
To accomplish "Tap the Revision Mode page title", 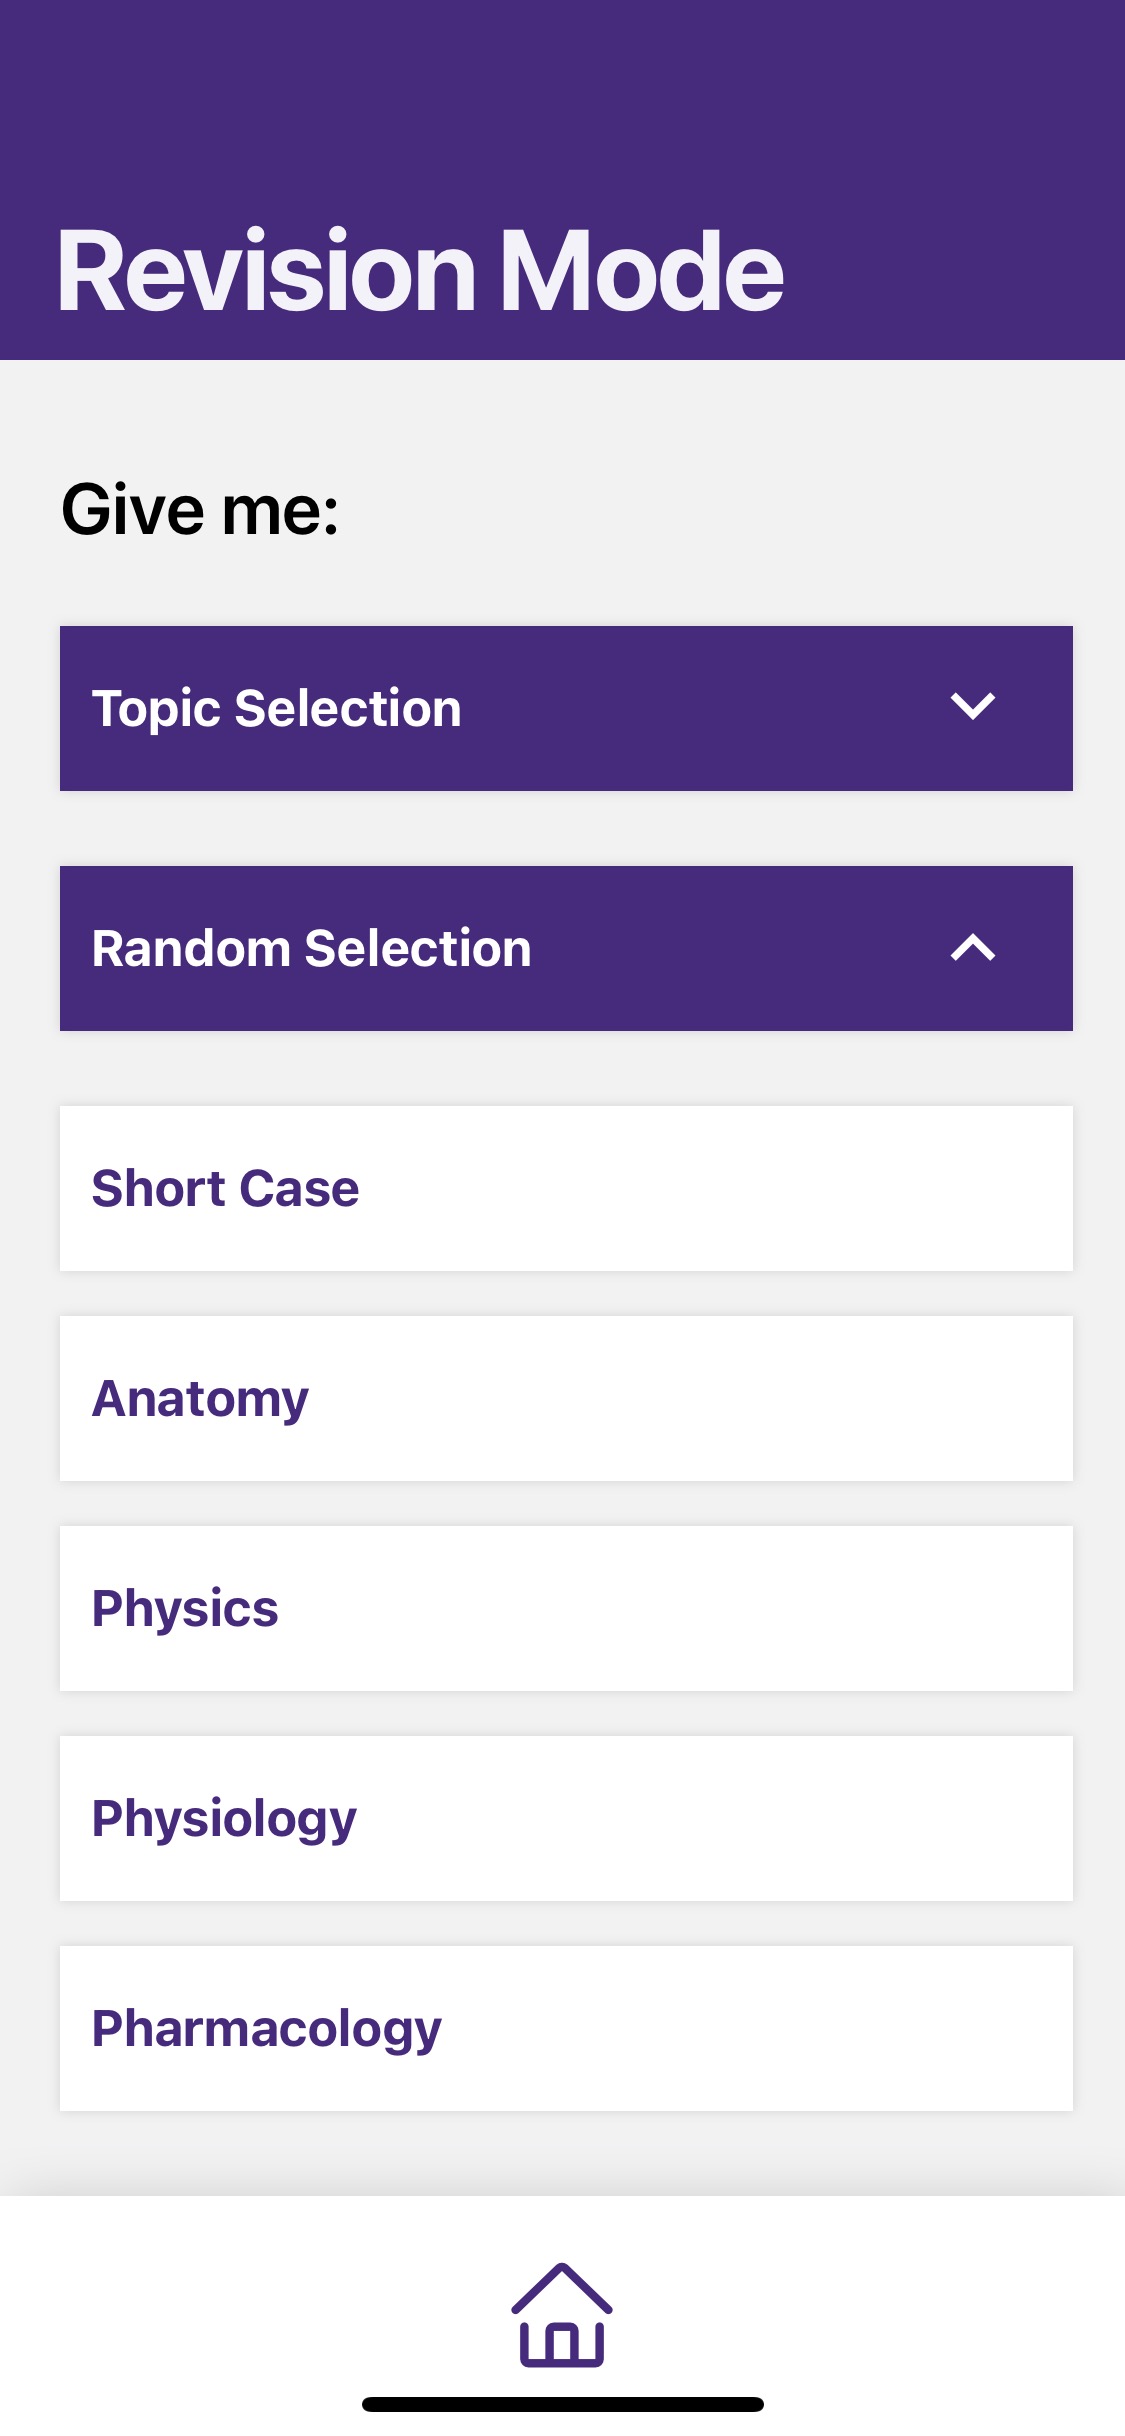I will pyautogui.click(x=420, y=272).
